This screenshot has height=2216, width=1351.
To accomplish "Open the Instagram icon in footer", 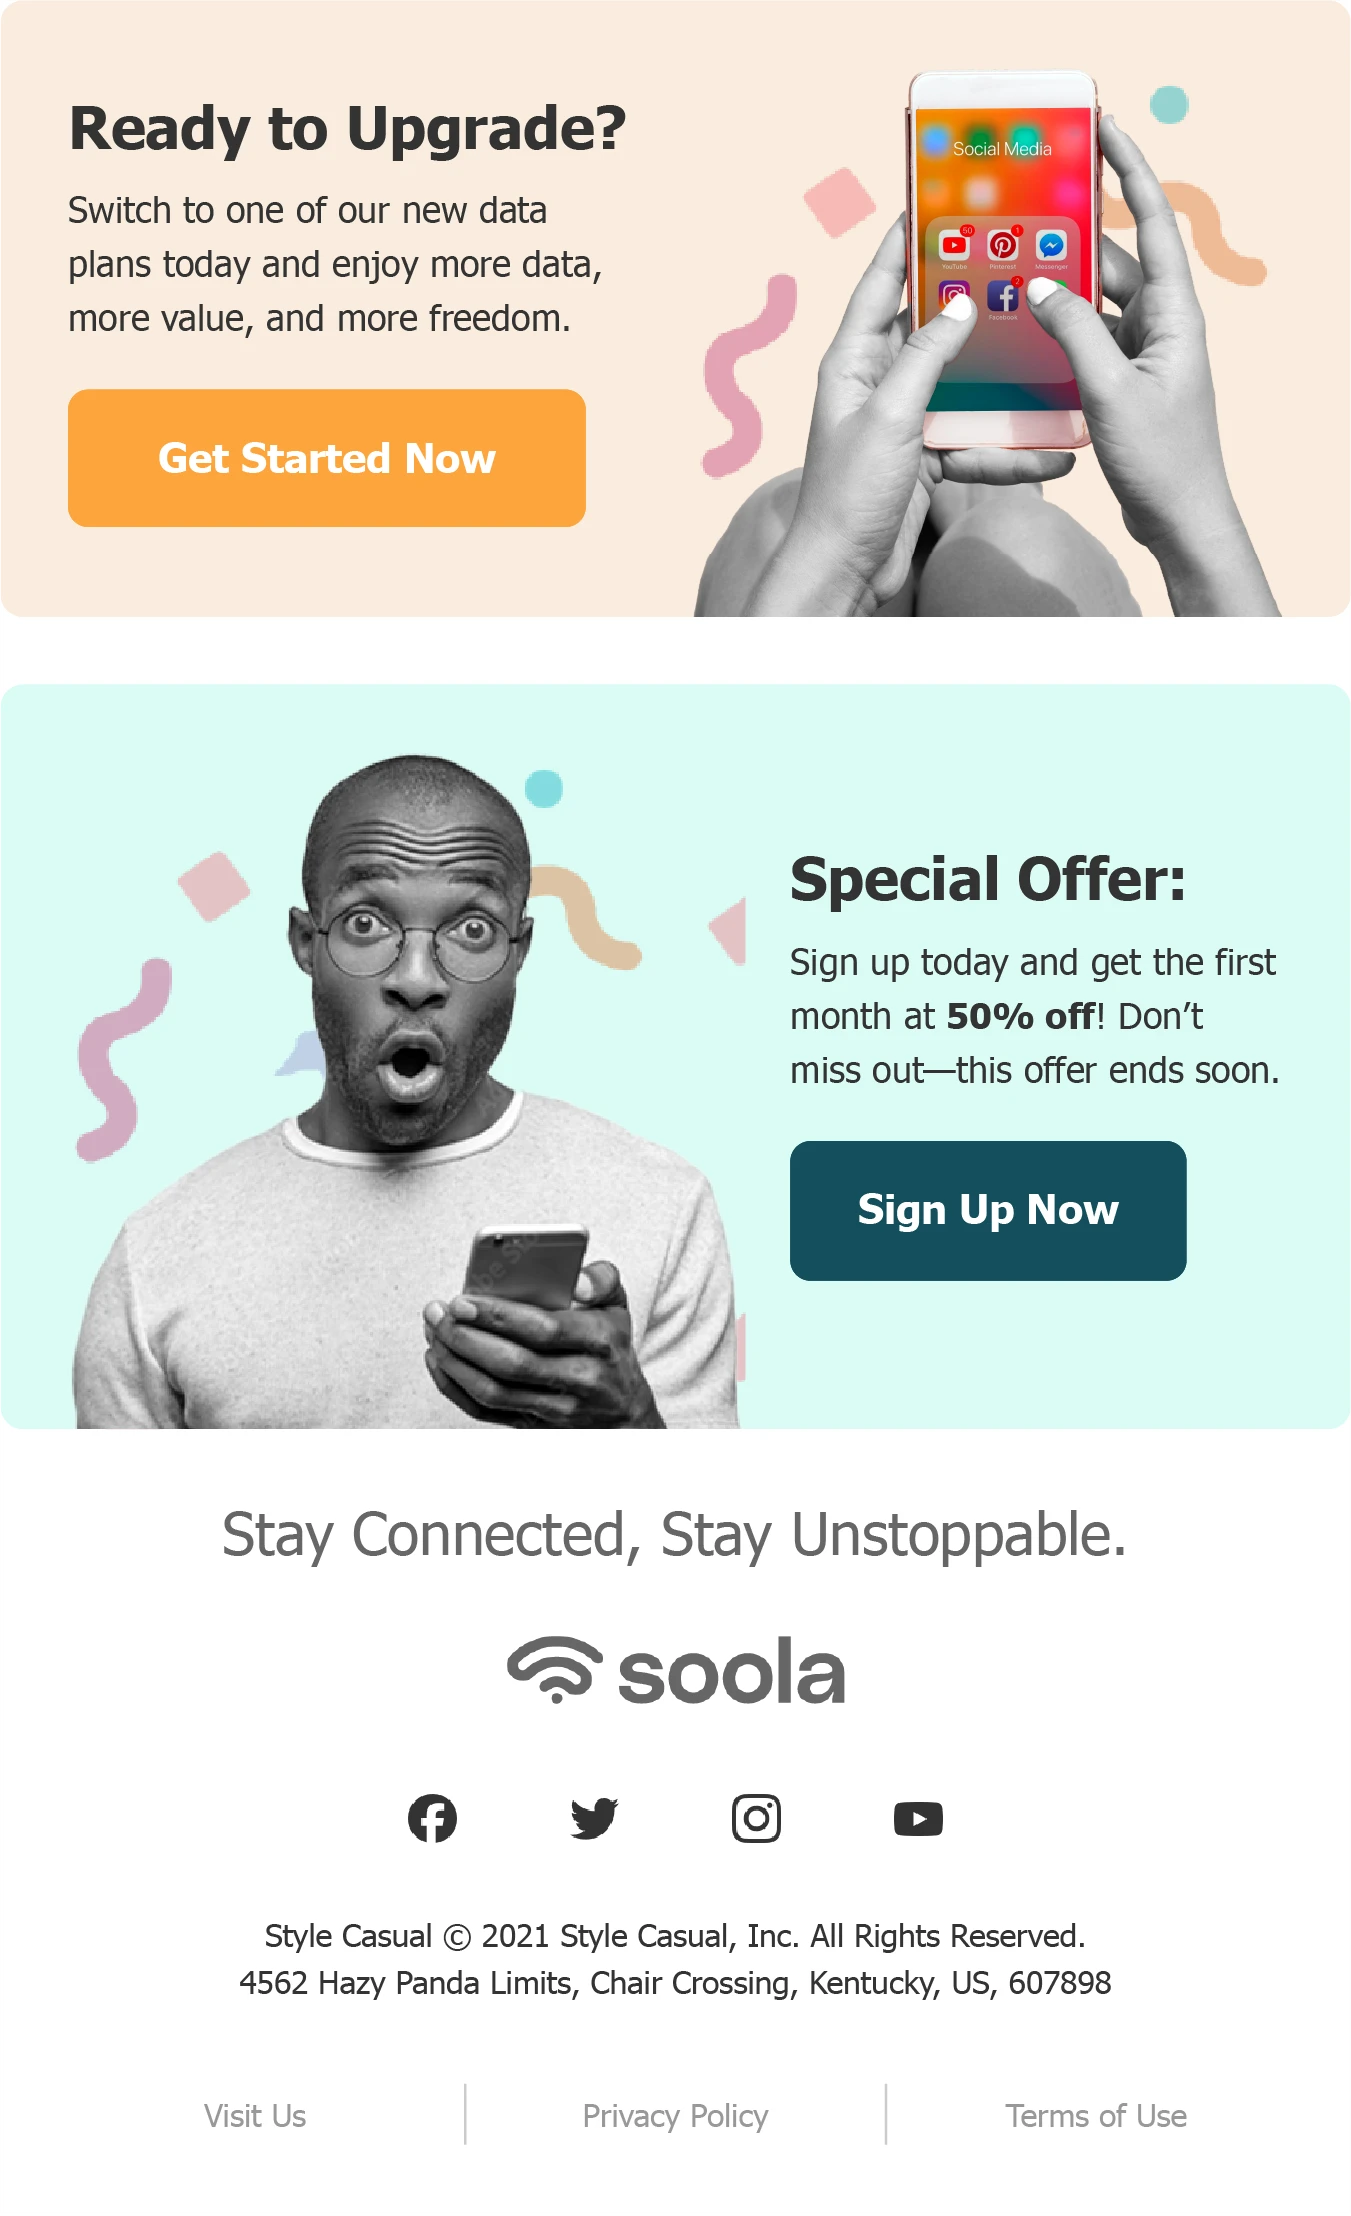I will point(756,1818).
